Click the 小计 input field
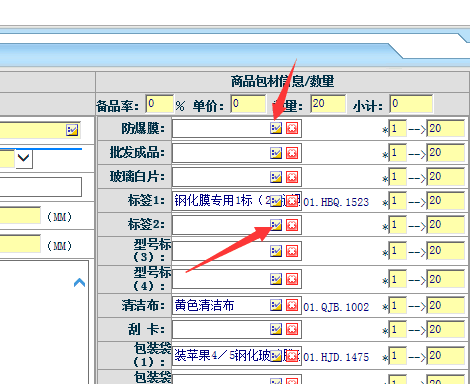The height and width of the screenshot is (384, 470). (x=411, y=104)
